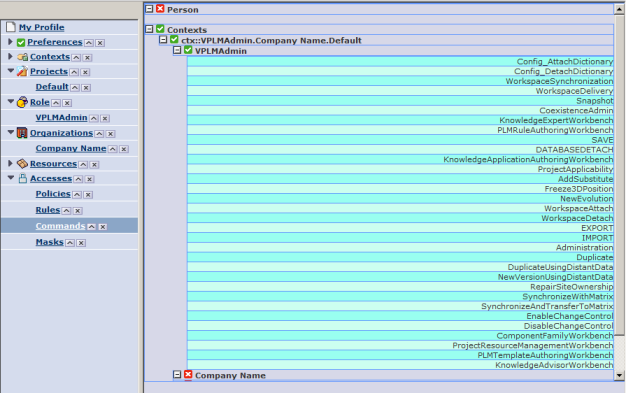Viewport: 626px width, 393px height.
Task: Toggle the green check beside VPLMAdmin node
Action: coord(188,50)
